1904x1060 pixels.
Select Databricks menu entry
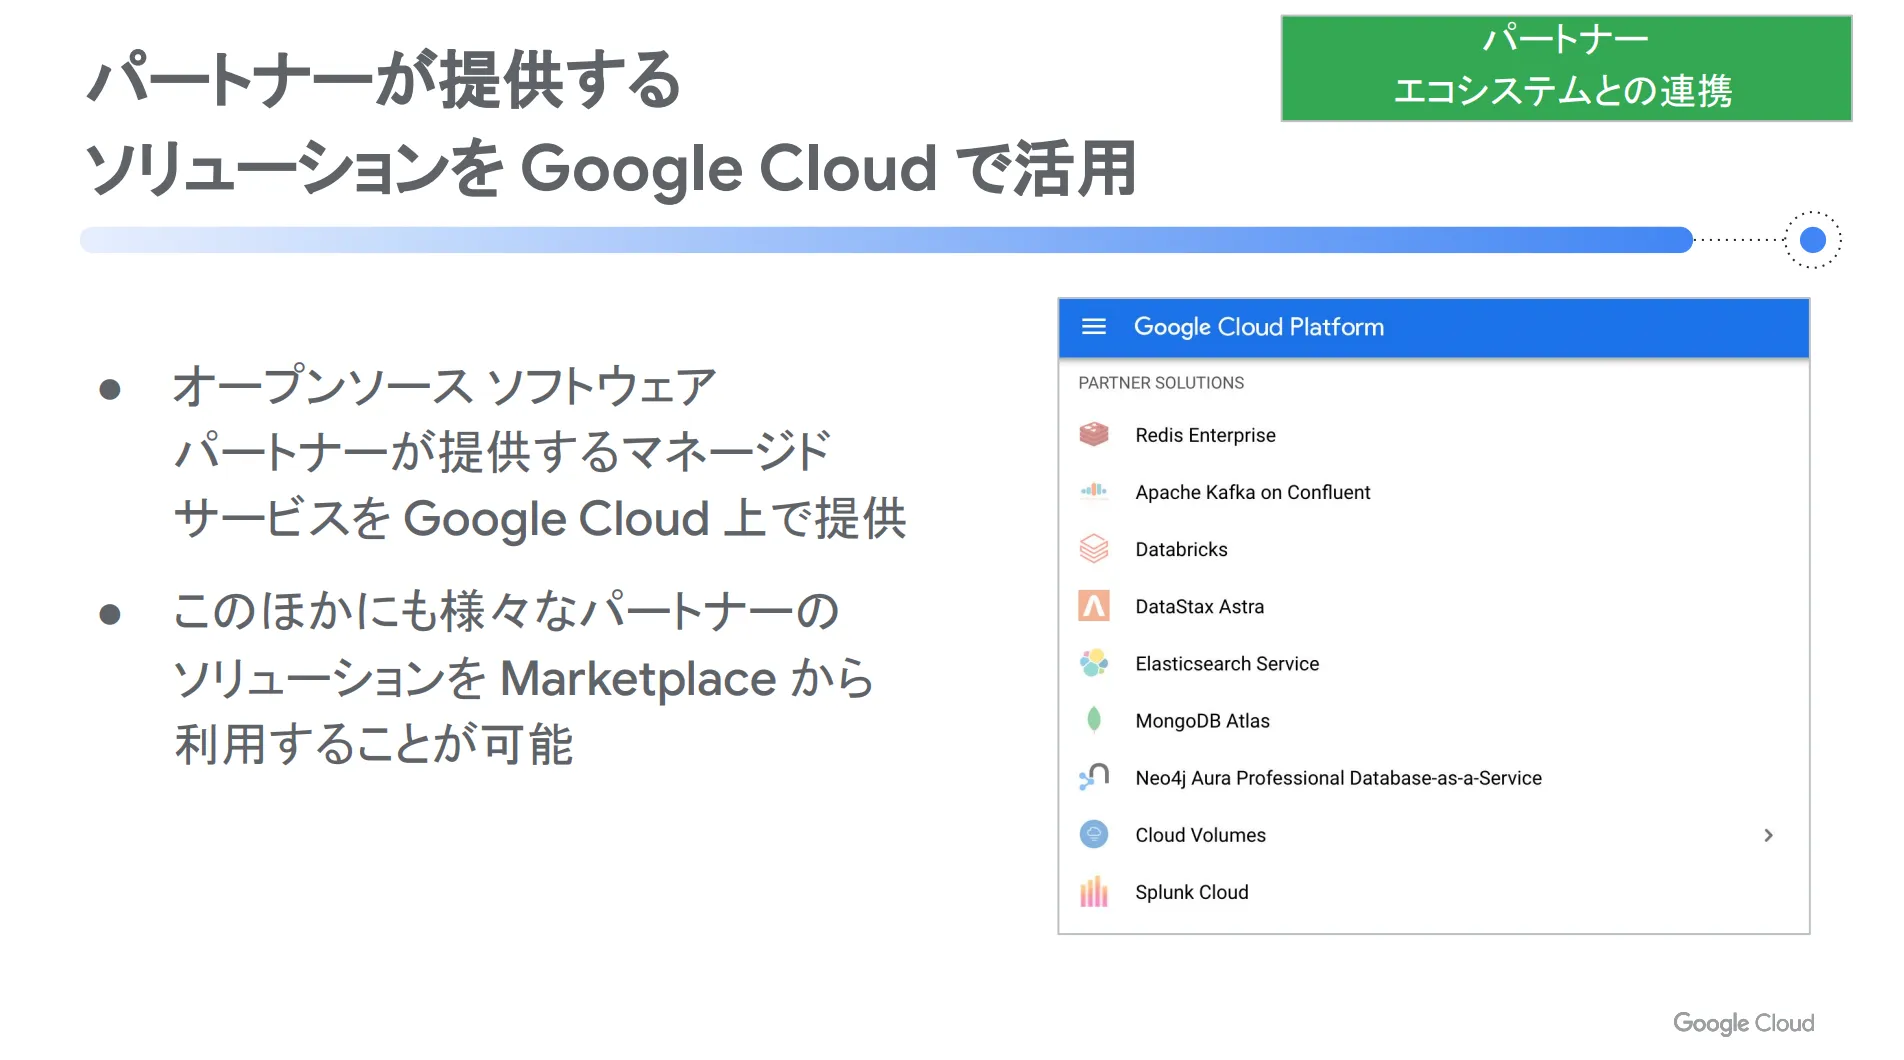point(1433,549)
